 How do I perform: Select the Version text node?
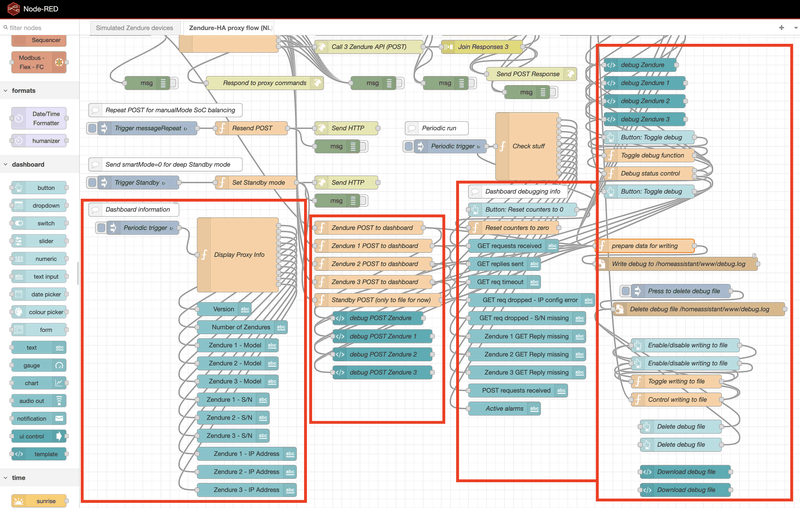[224, 309]
